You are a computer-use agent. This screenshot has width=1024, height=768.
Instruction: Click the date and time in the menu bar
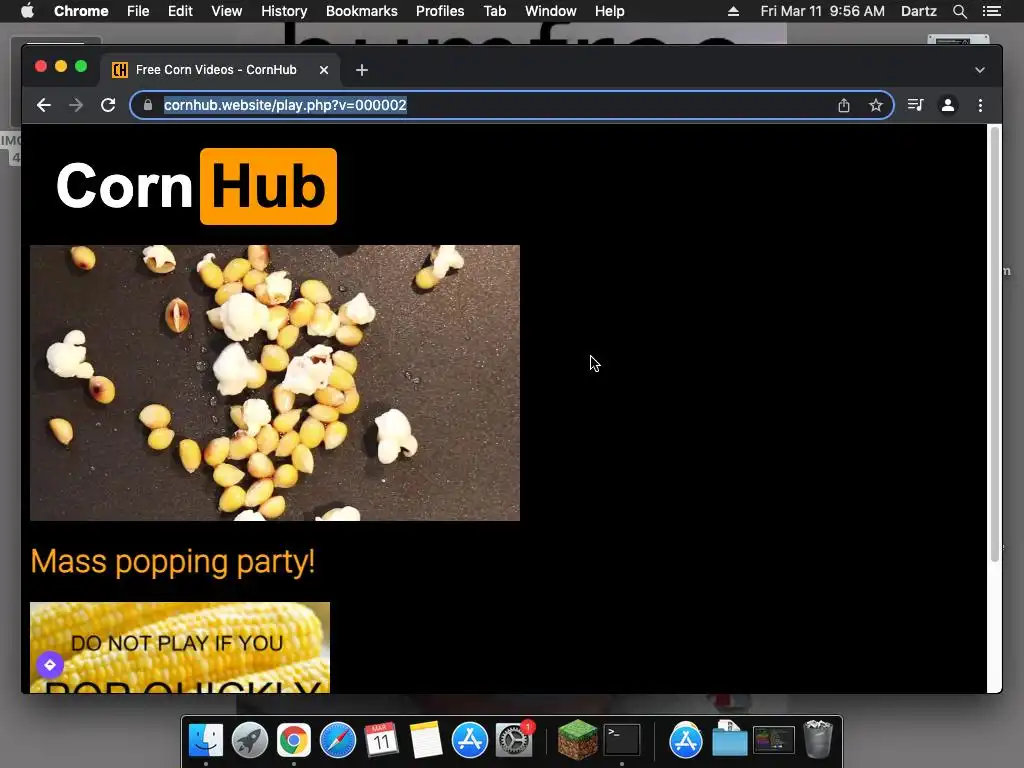822,11
